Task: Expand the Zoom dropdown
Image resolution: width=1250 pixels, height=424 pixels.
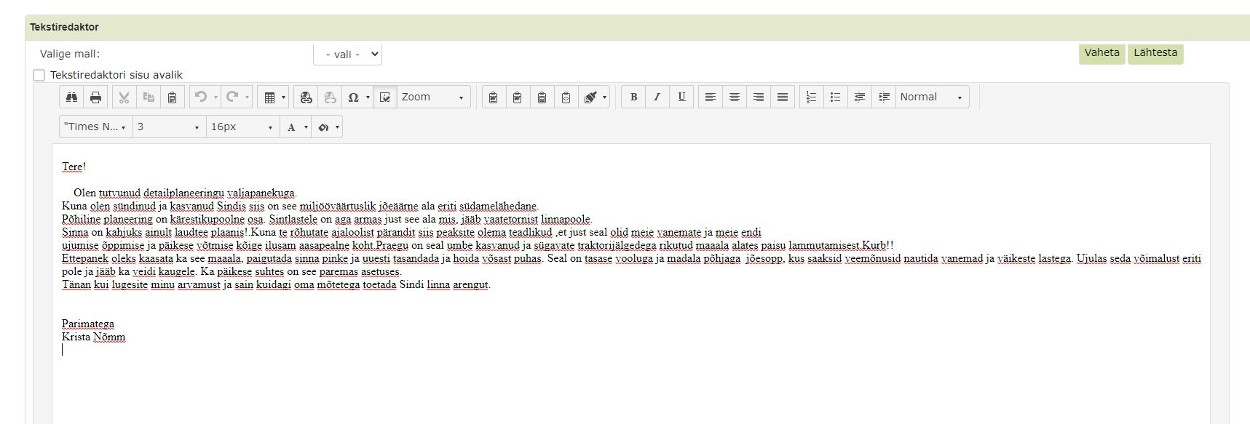Action: pos(434,98)
